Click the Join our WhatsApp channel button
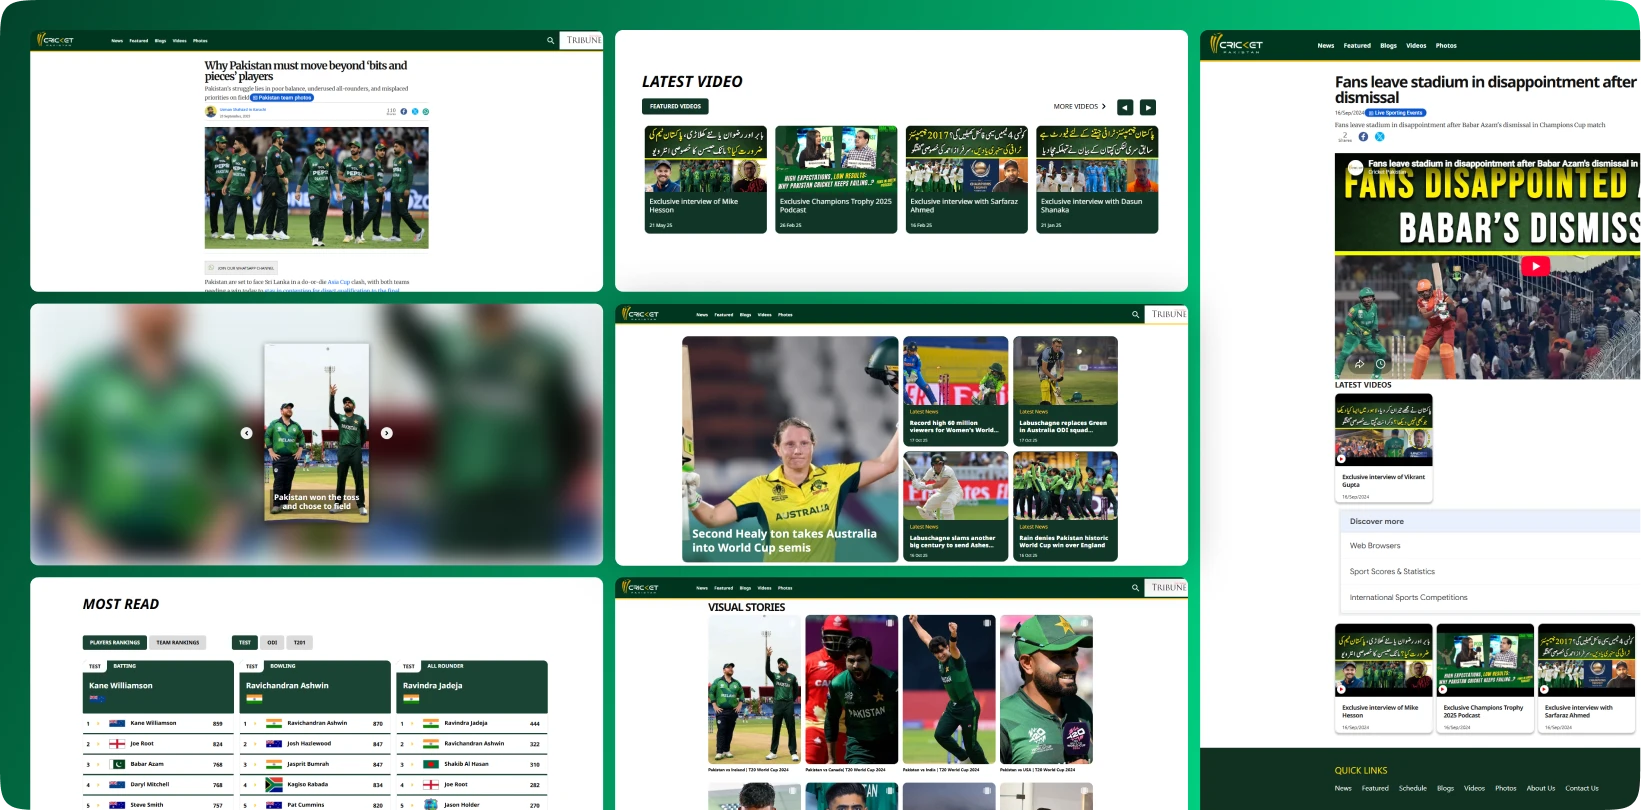1641x810 pixels. tap(241, 268)
